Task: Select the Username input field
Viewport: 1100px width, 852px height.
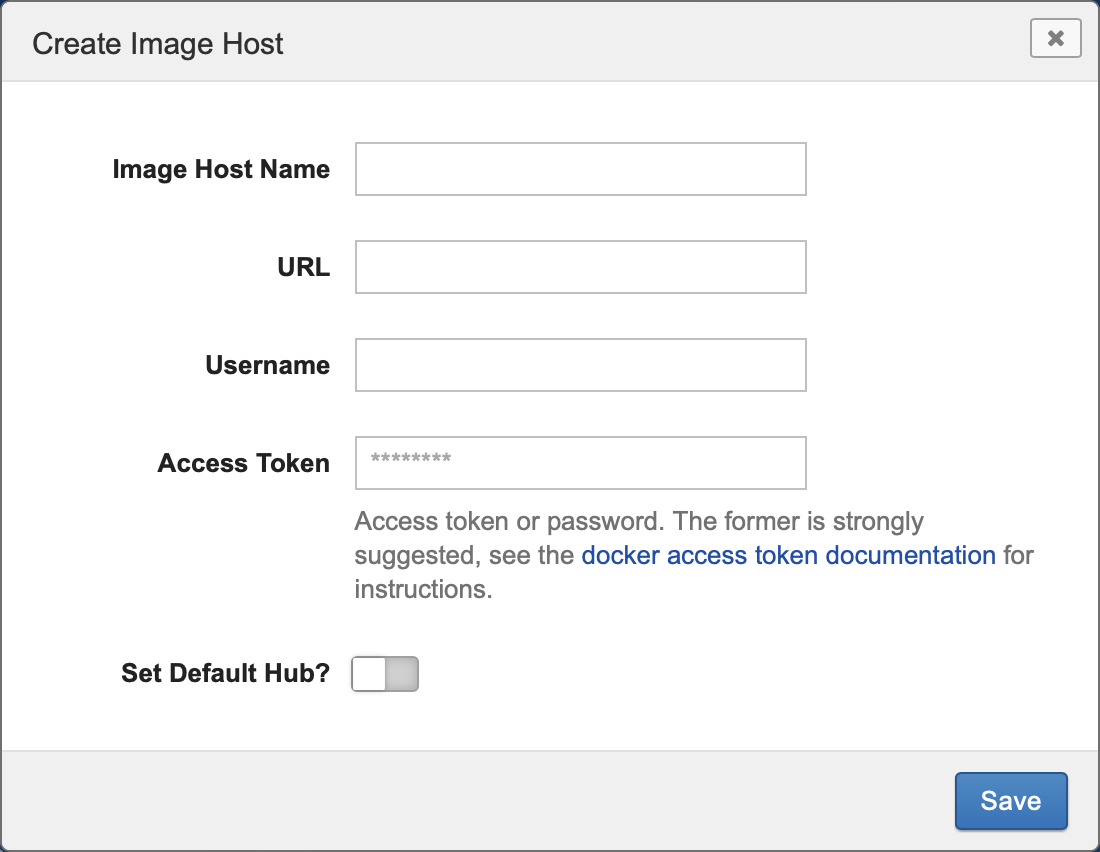Action: pos(580,365)
